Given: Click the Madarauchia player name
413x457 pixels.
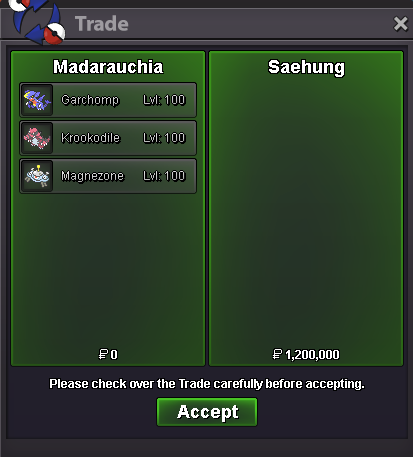Looking at the screenshot, I should click(108, 67).
